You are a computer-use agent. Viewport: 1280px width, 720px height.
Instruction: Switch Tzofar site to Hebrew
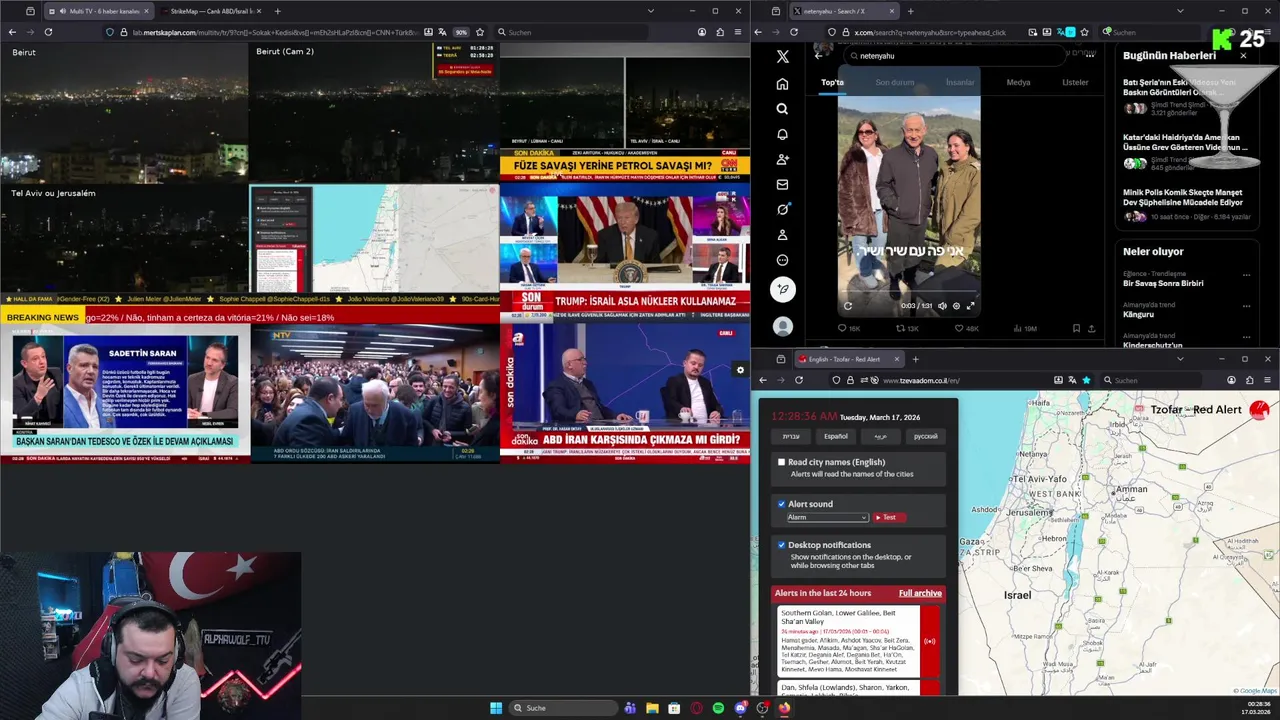pyautogui.click(x=791, y=436)
